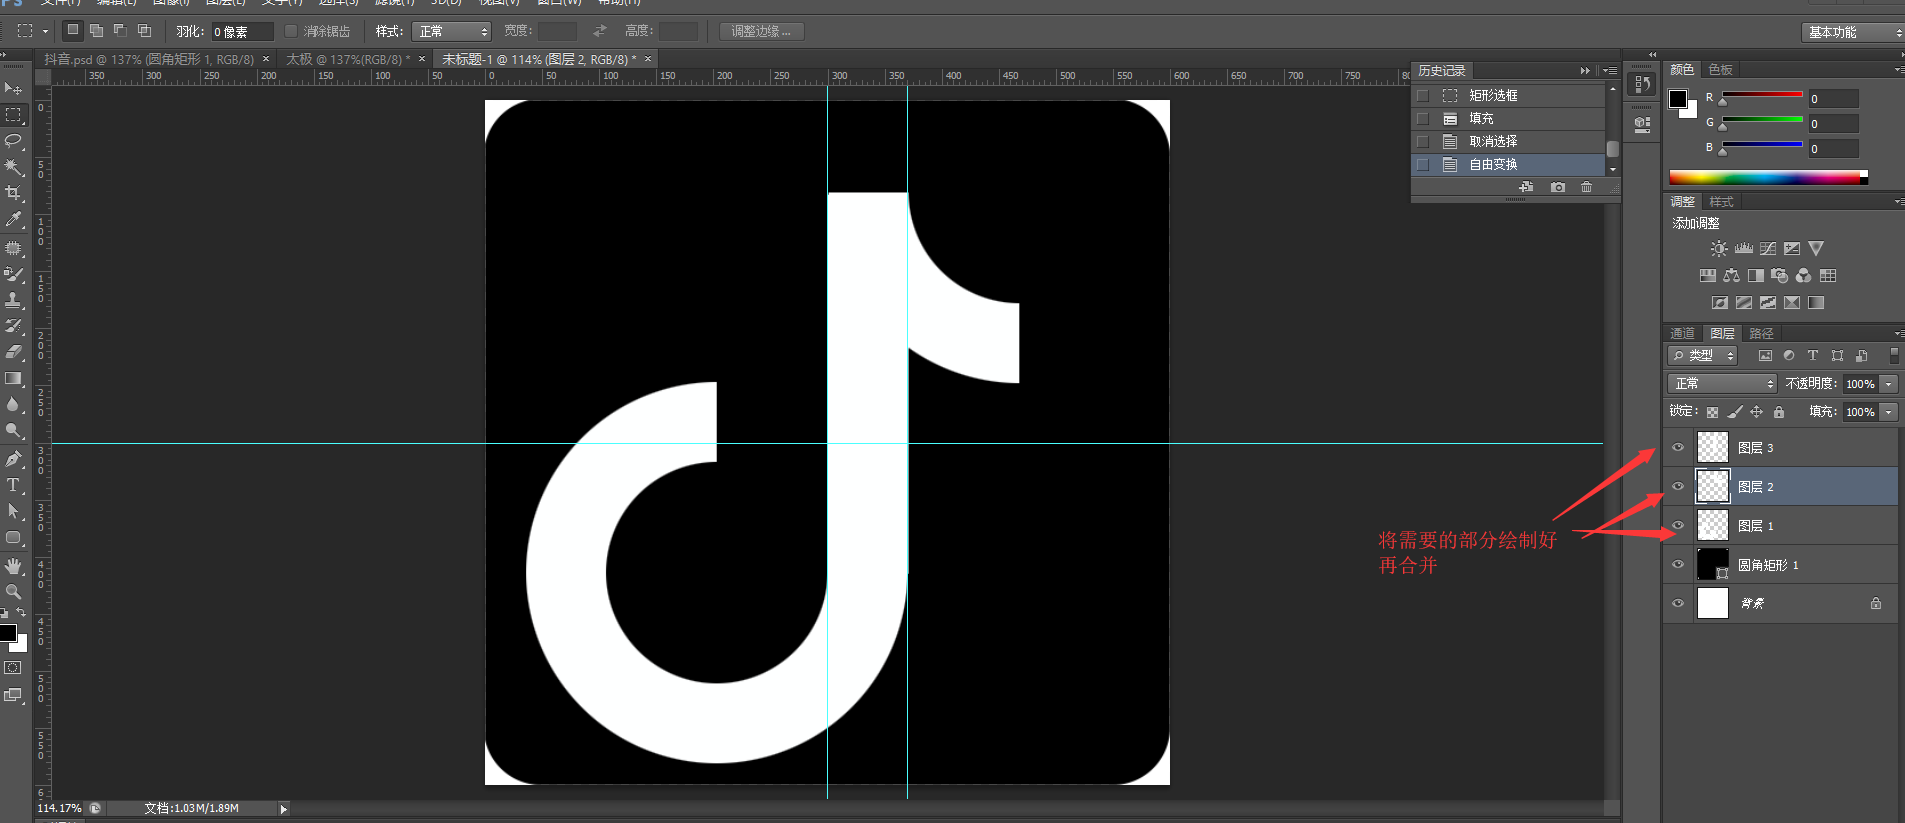Select the Eraser tool
This screenshot has height=823, width=1905.
(13, 352)
